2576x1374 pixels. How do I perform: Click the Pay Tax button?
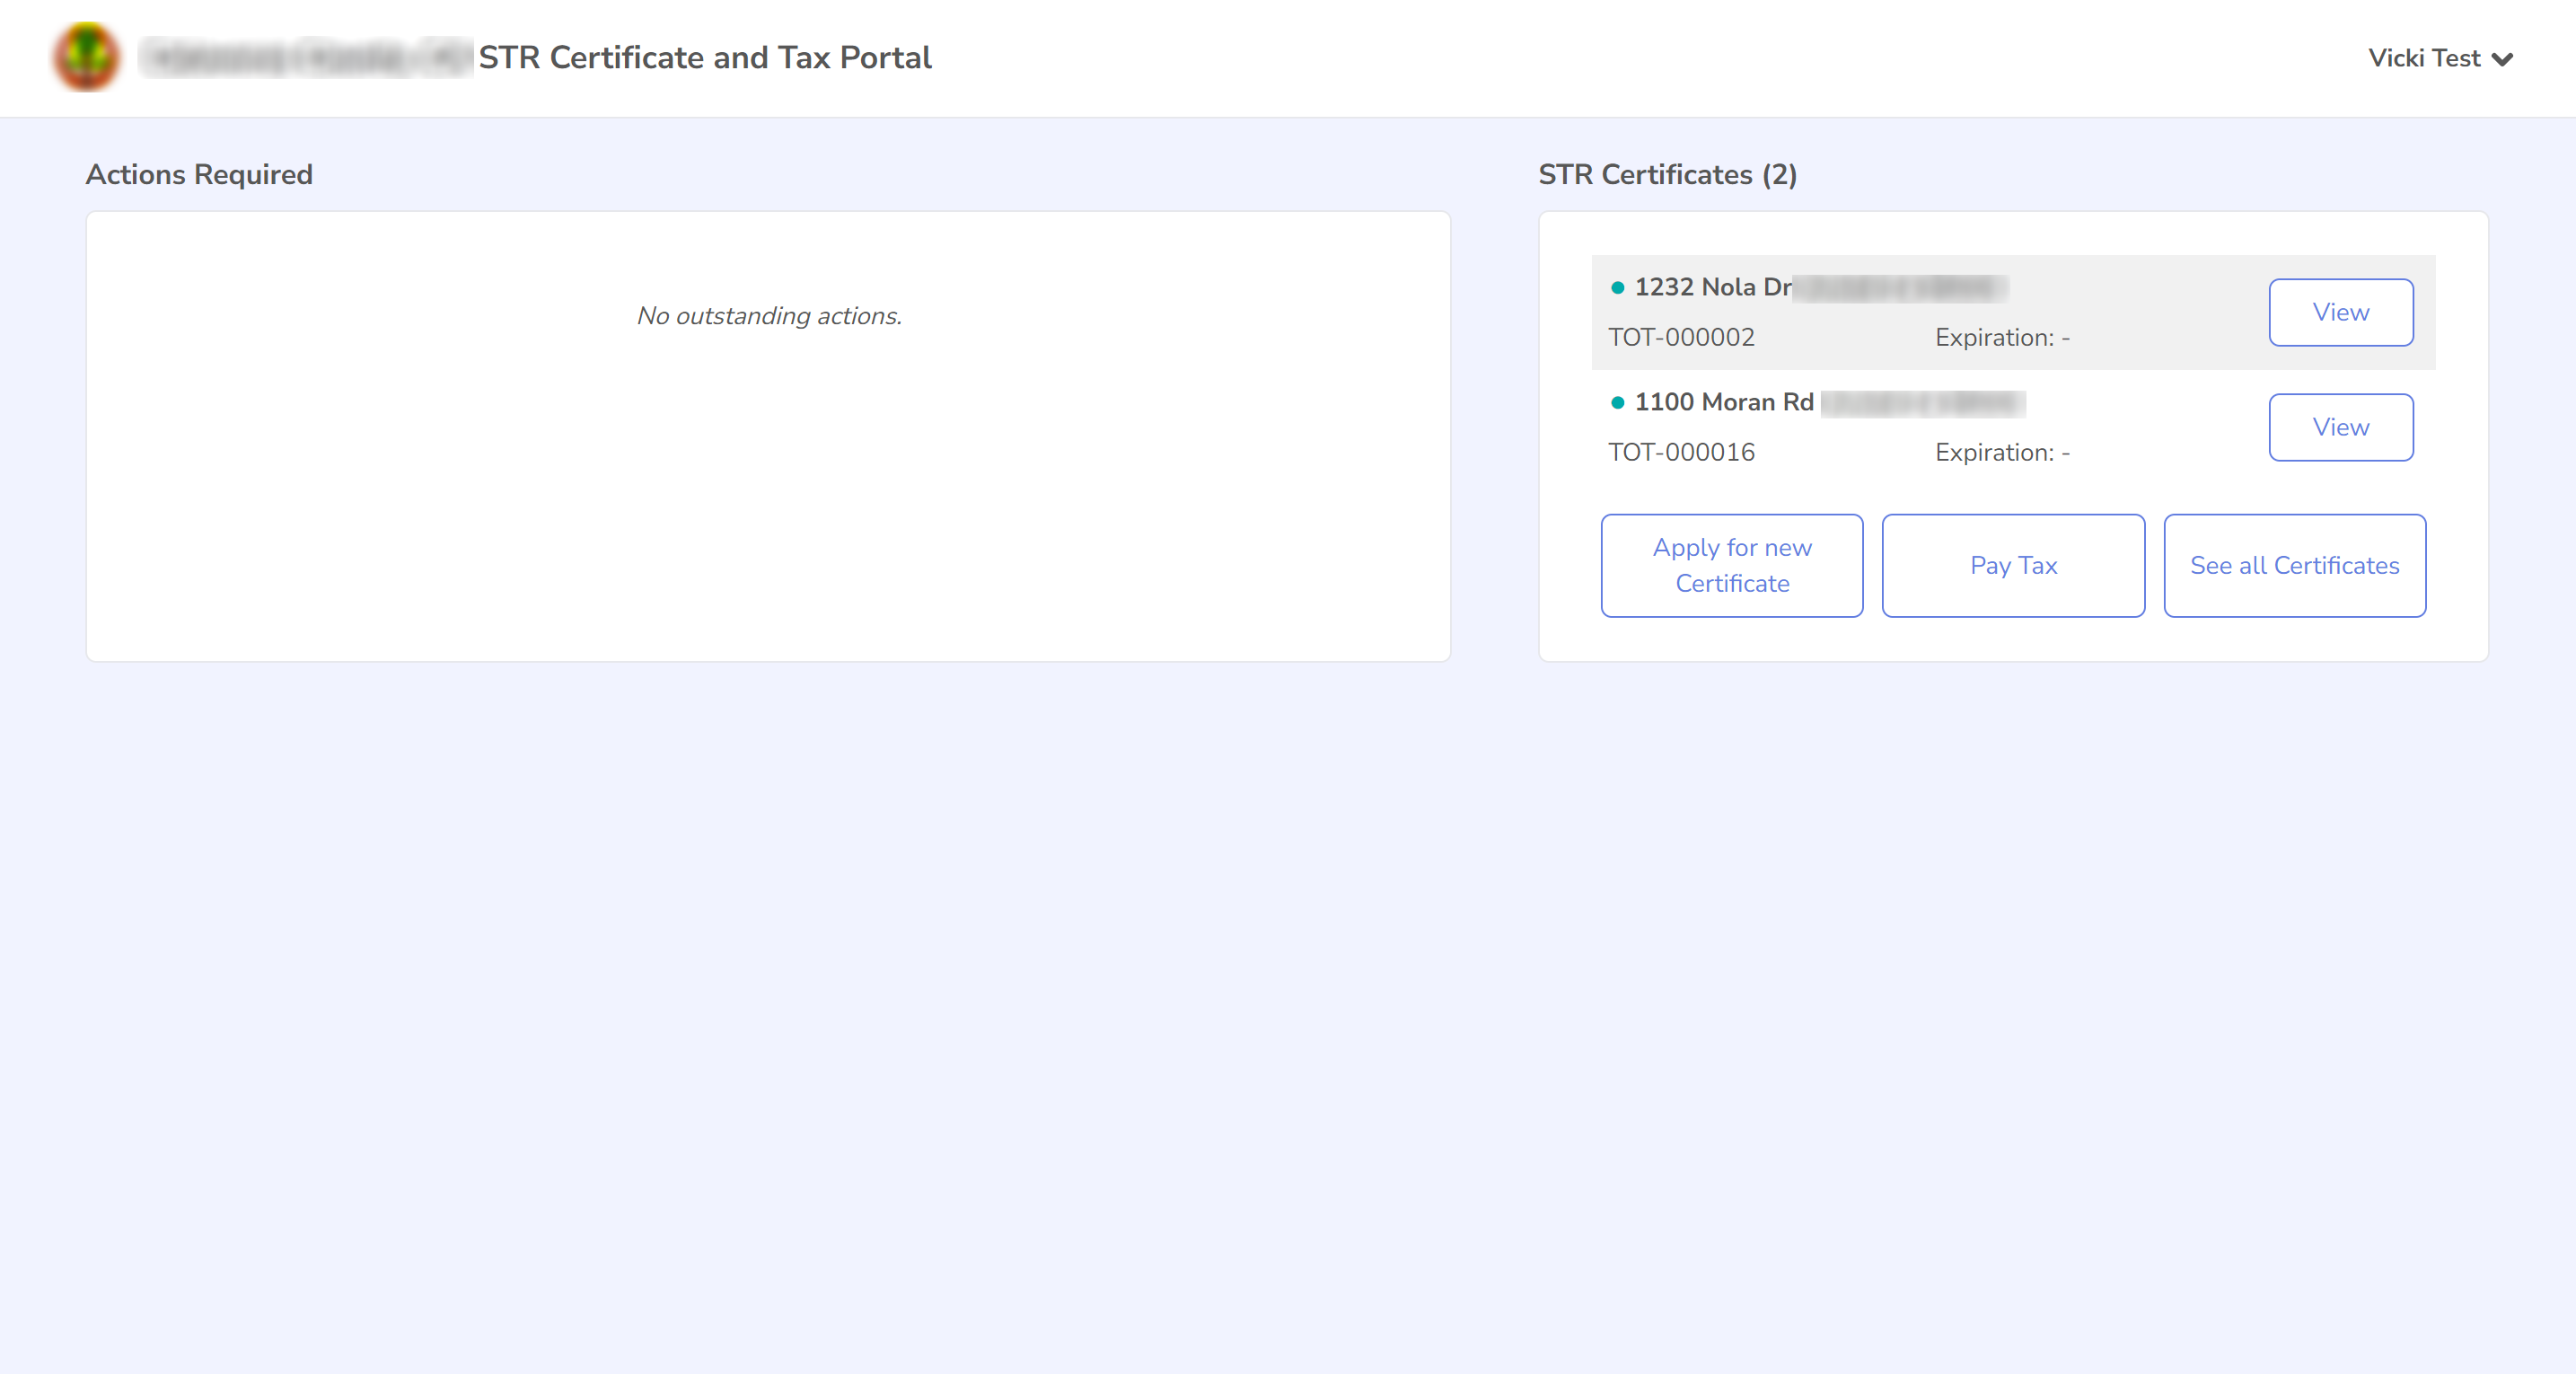pos(2012,566)
